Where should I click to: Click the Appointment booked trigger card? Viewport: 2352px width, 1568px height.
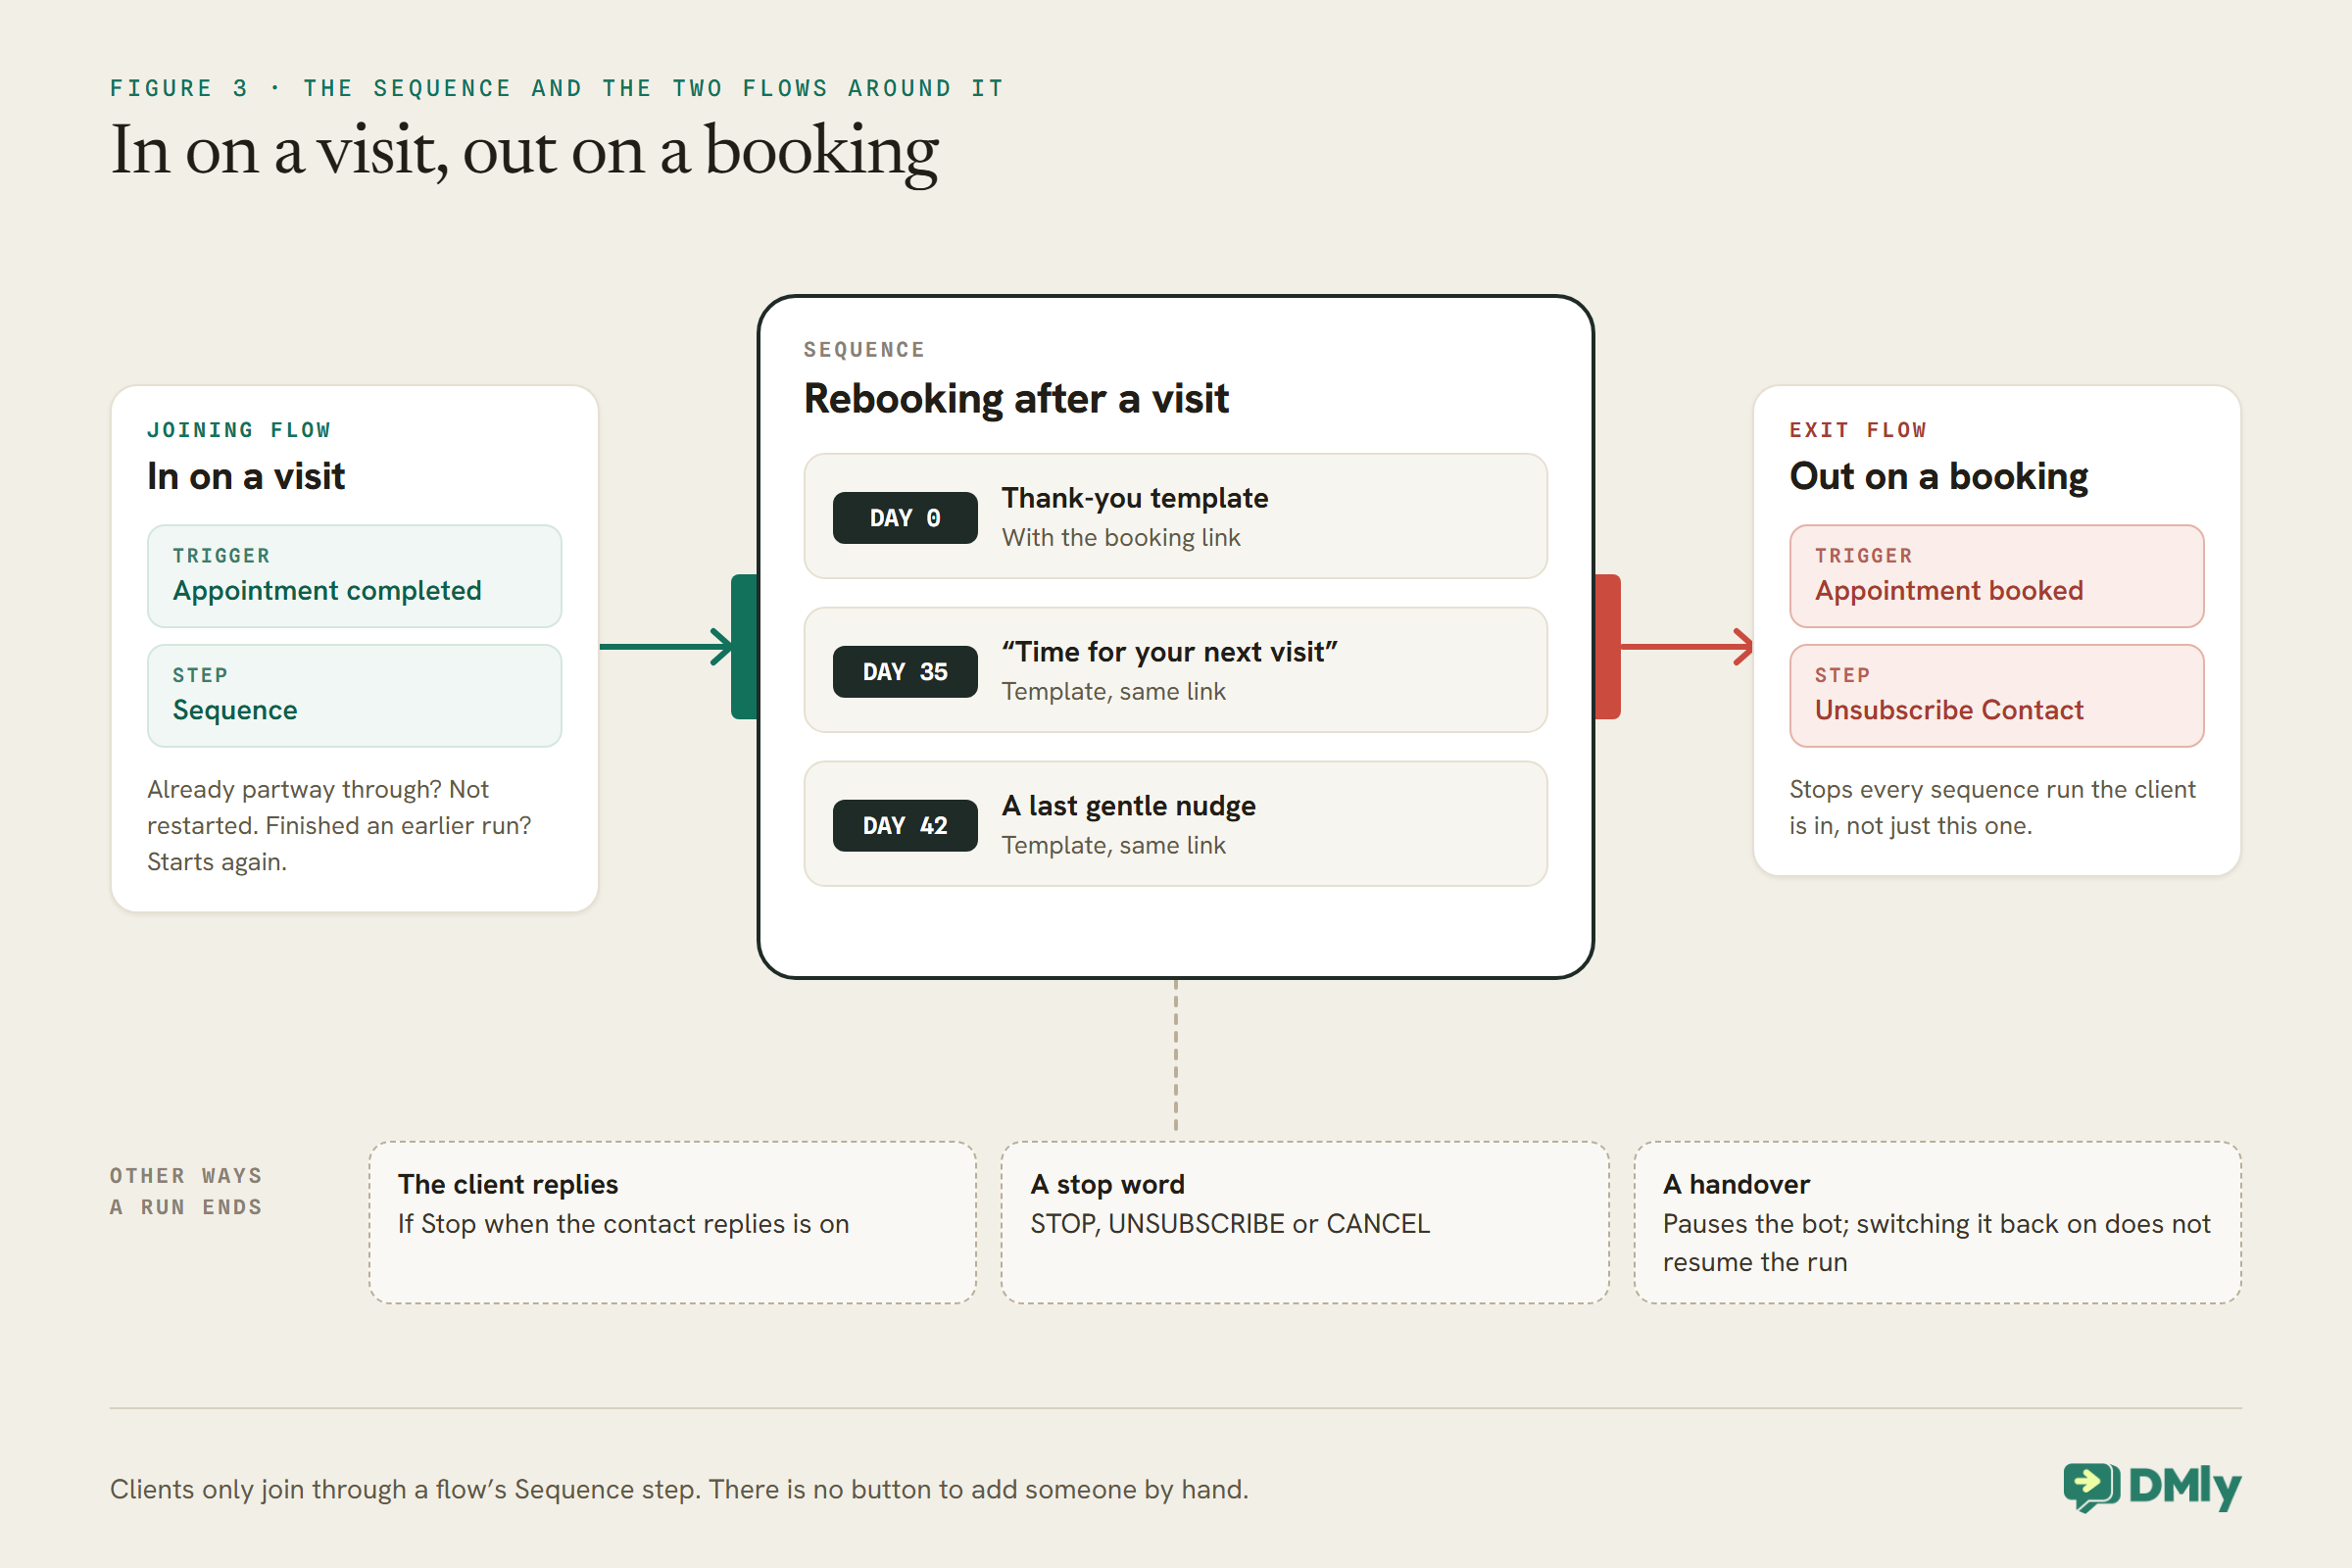[1997, 576]
